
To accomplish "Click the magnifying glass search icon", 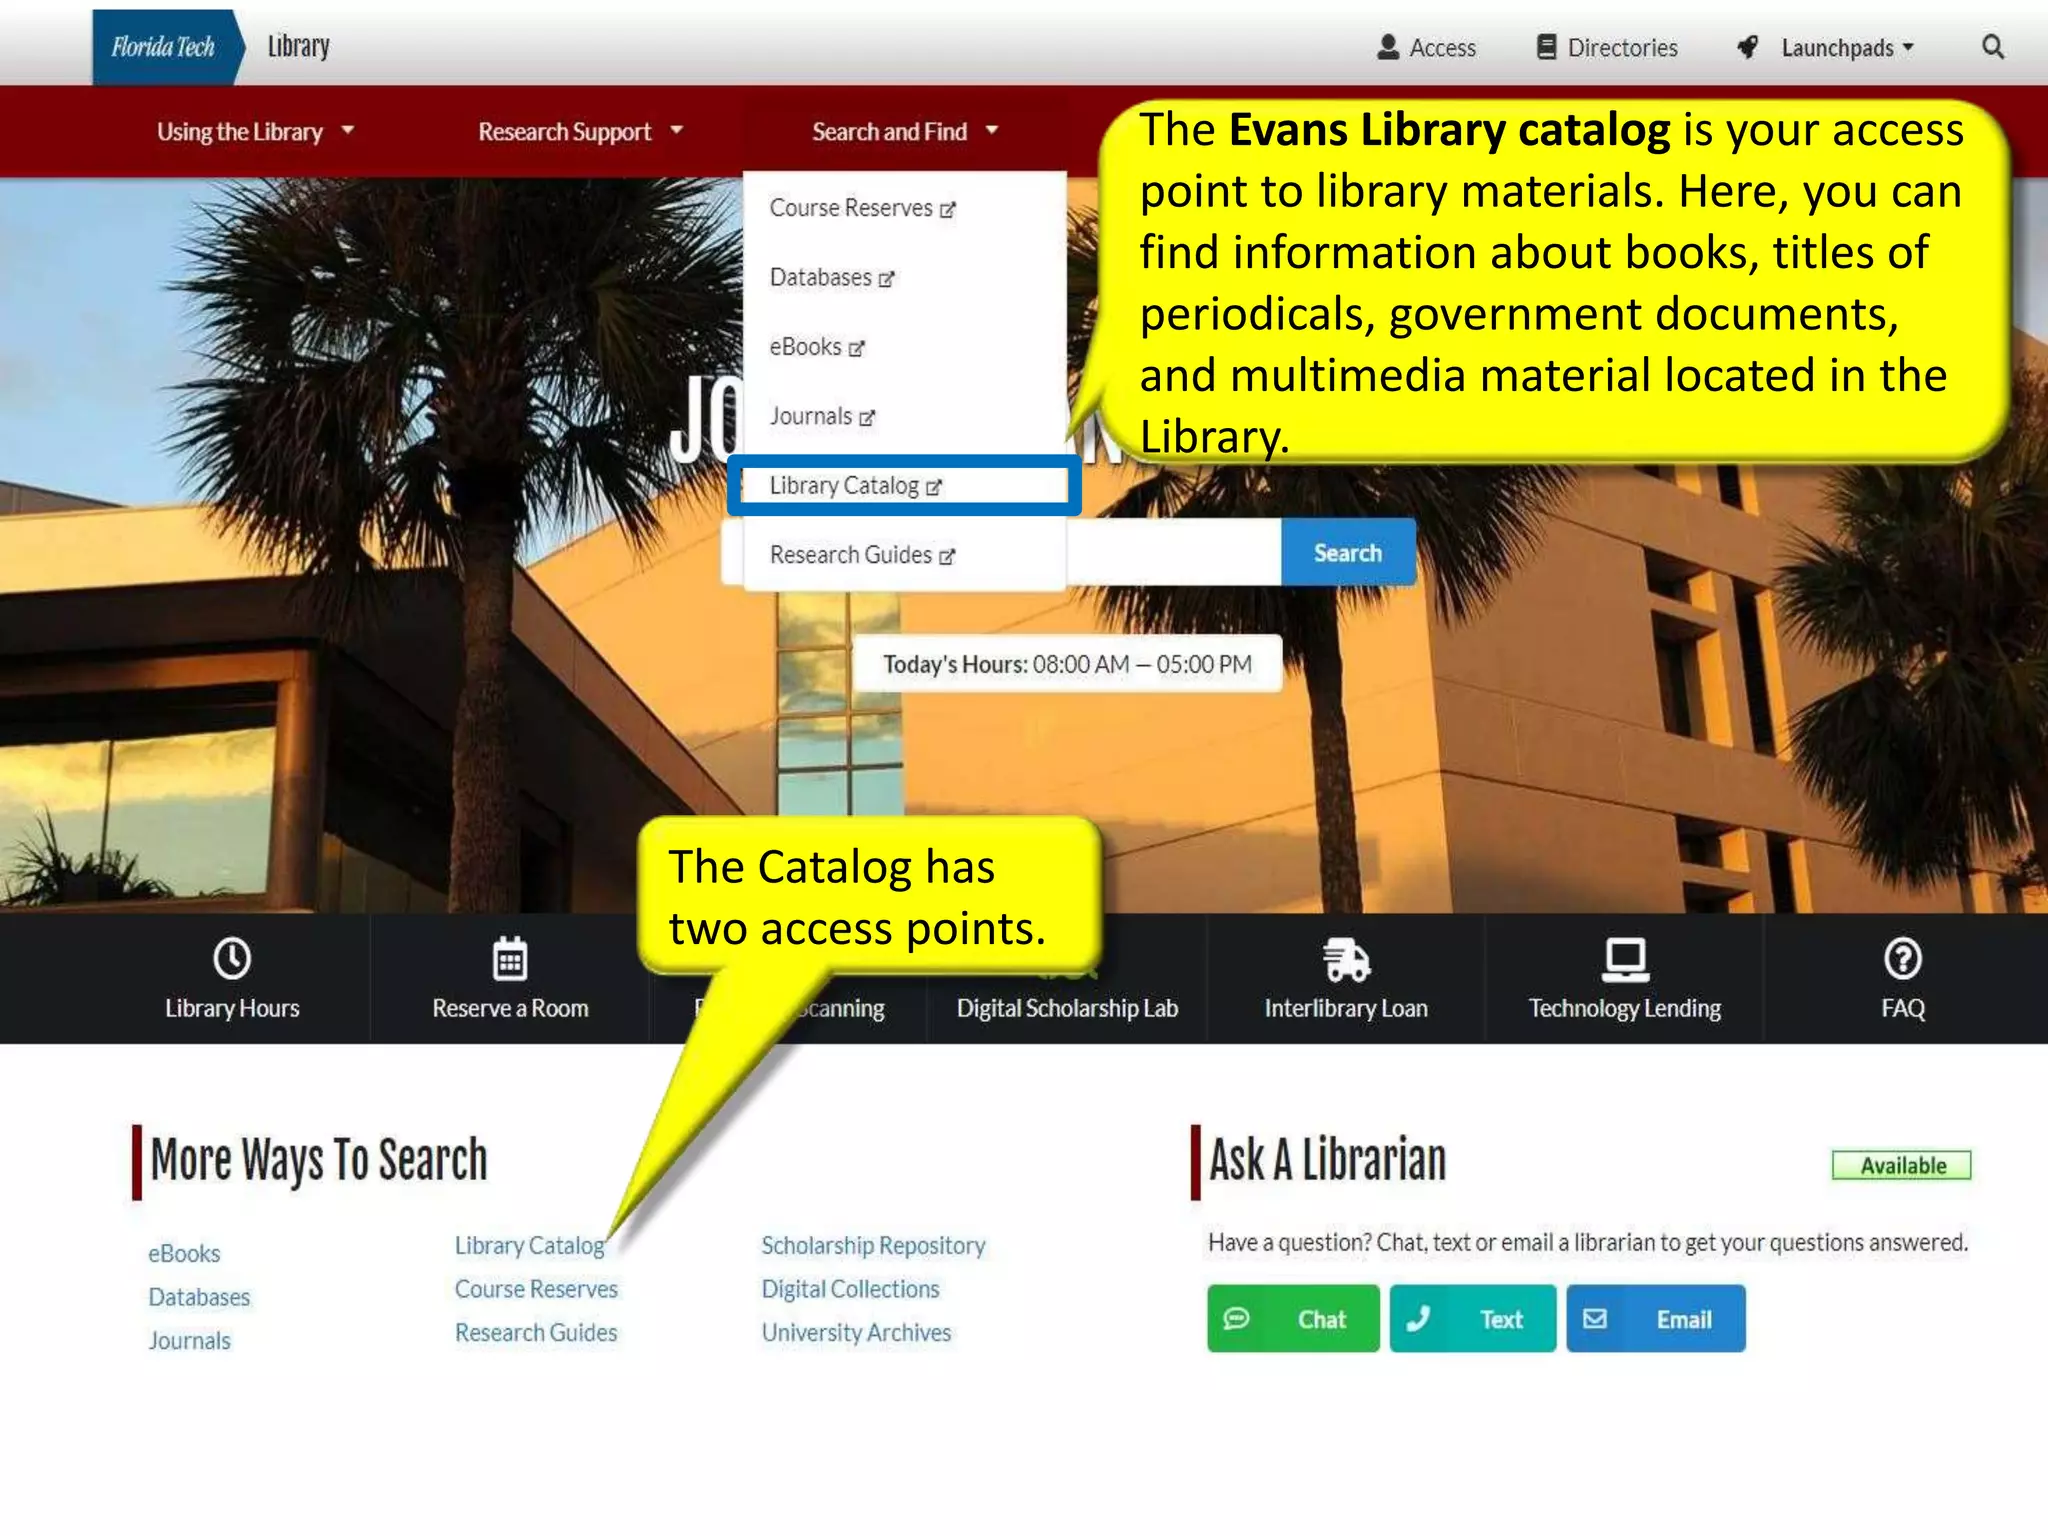I will [x=1992, y=47].
